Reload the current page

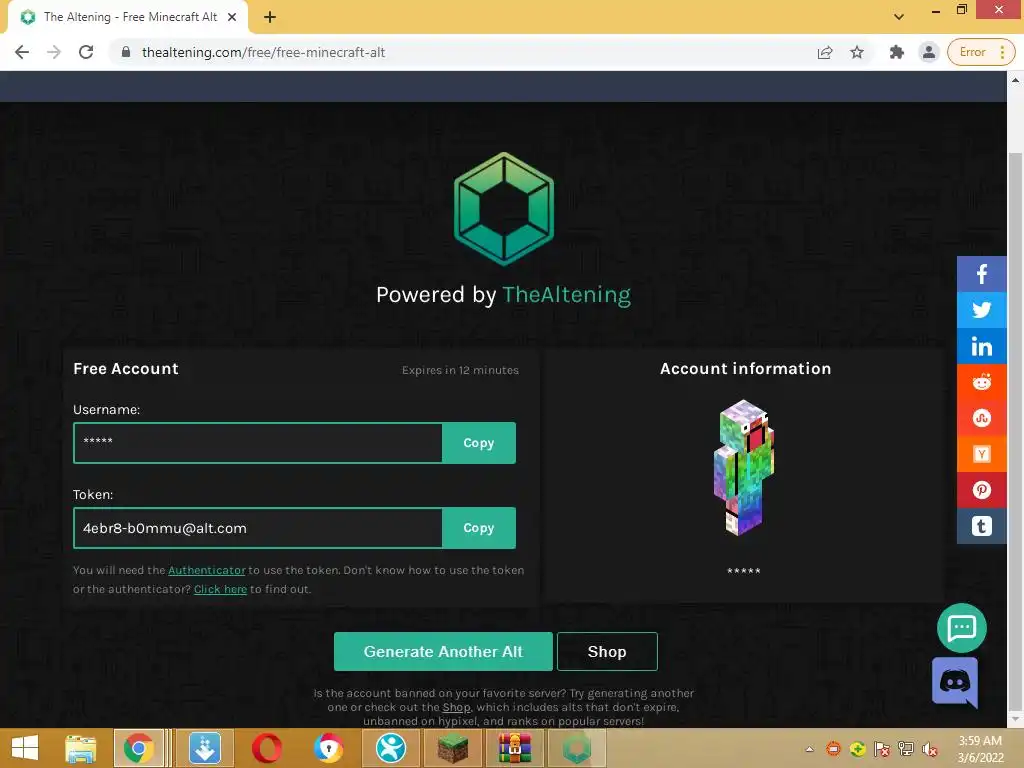[x=86, y=52]
